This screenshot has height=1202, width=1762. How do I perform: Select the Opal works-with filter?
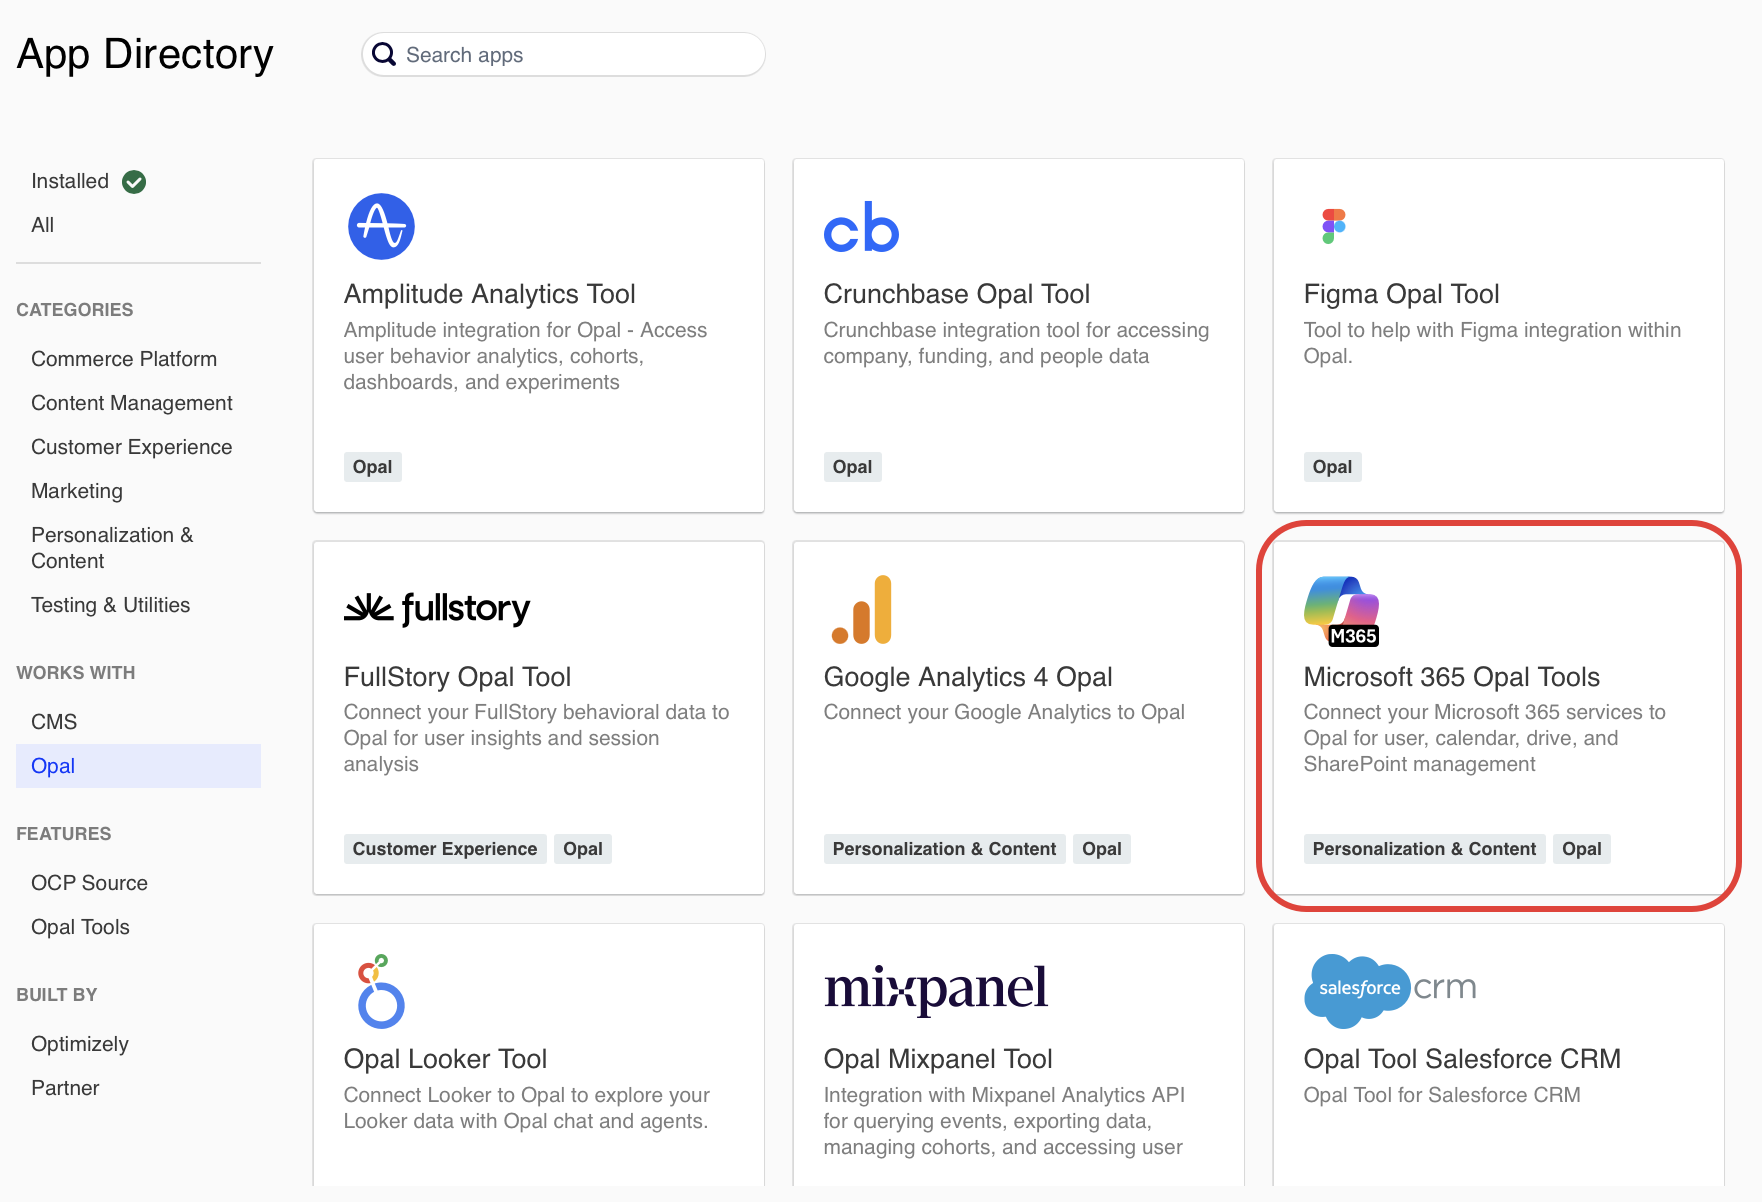pos(53,766)
